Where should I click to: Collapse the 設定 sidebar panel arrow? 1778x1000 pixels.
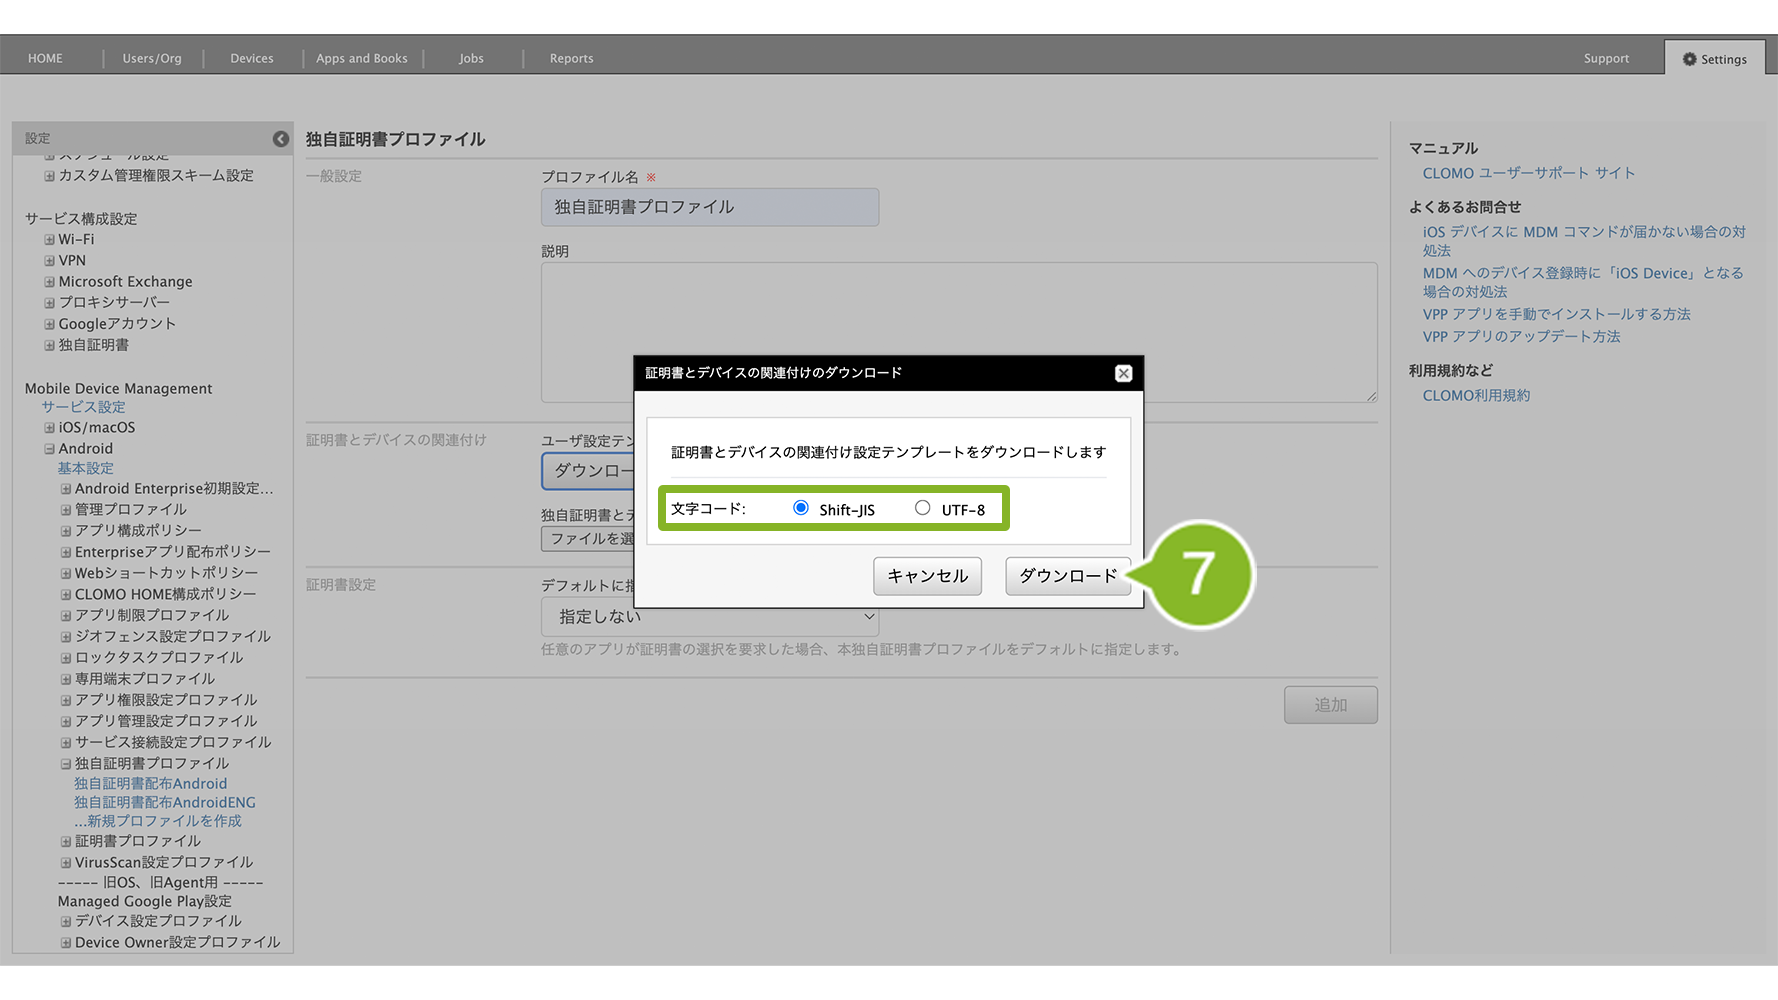point(281,139)
